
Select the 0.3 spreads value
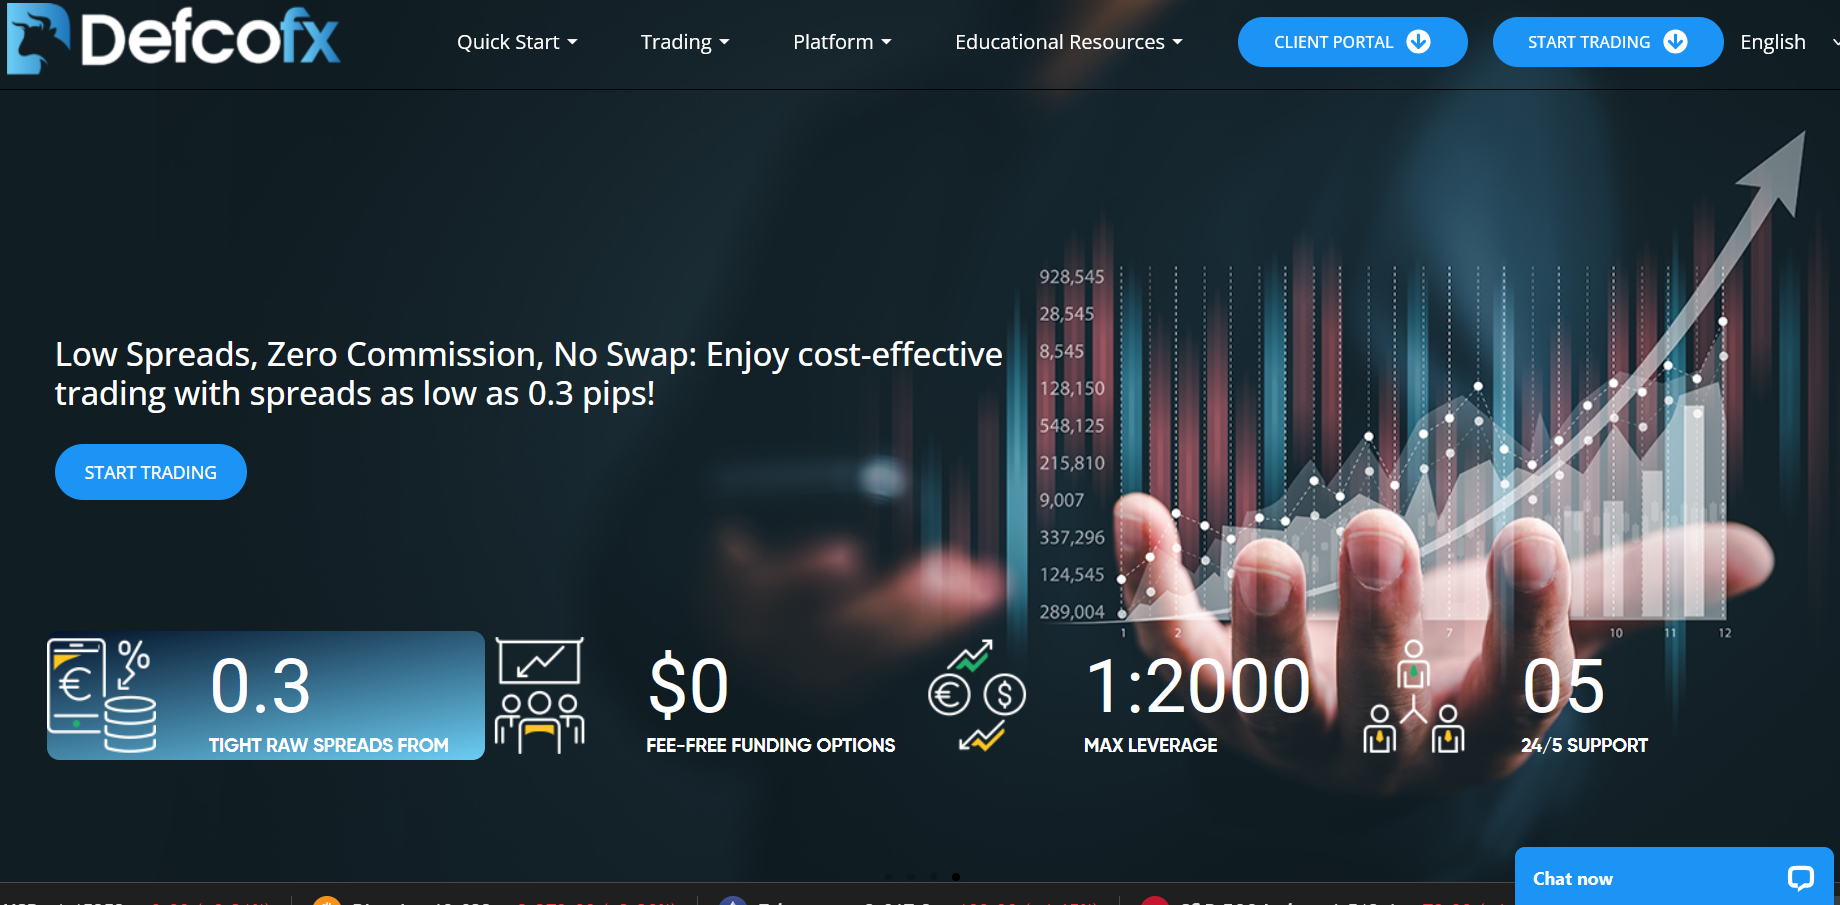pyautogui.click(x=261, y=686)
